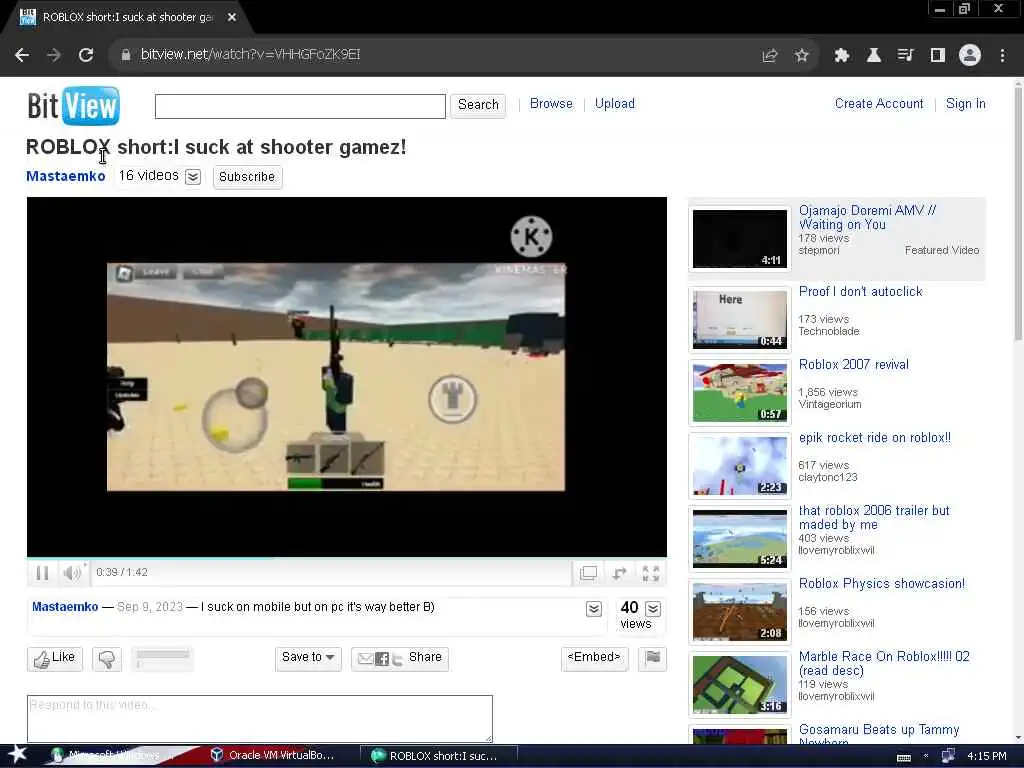Image resolution: width=1024 pixels, height=768 pixels.
Task: Click the taskbar clock 4:15 PM
Action: coord(987,756)
